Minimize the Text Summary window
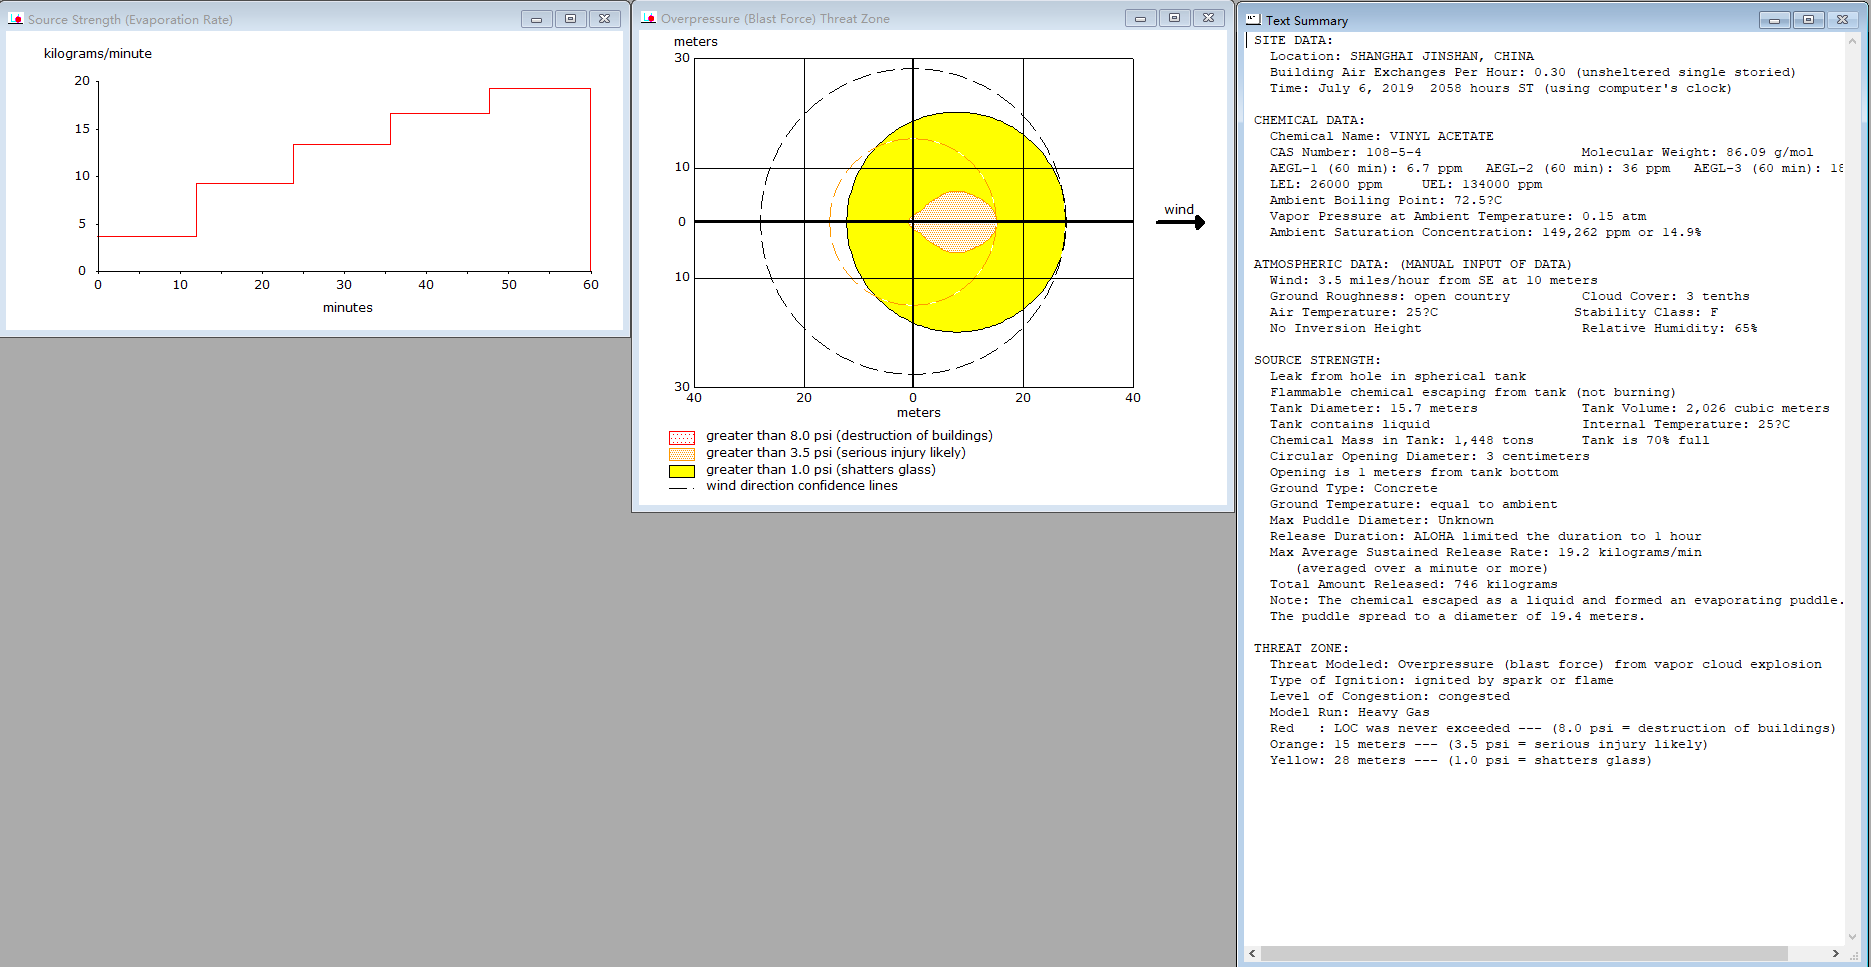Image resolution: width=1871 pixels, height=967 pixels. click(1774, 20)
